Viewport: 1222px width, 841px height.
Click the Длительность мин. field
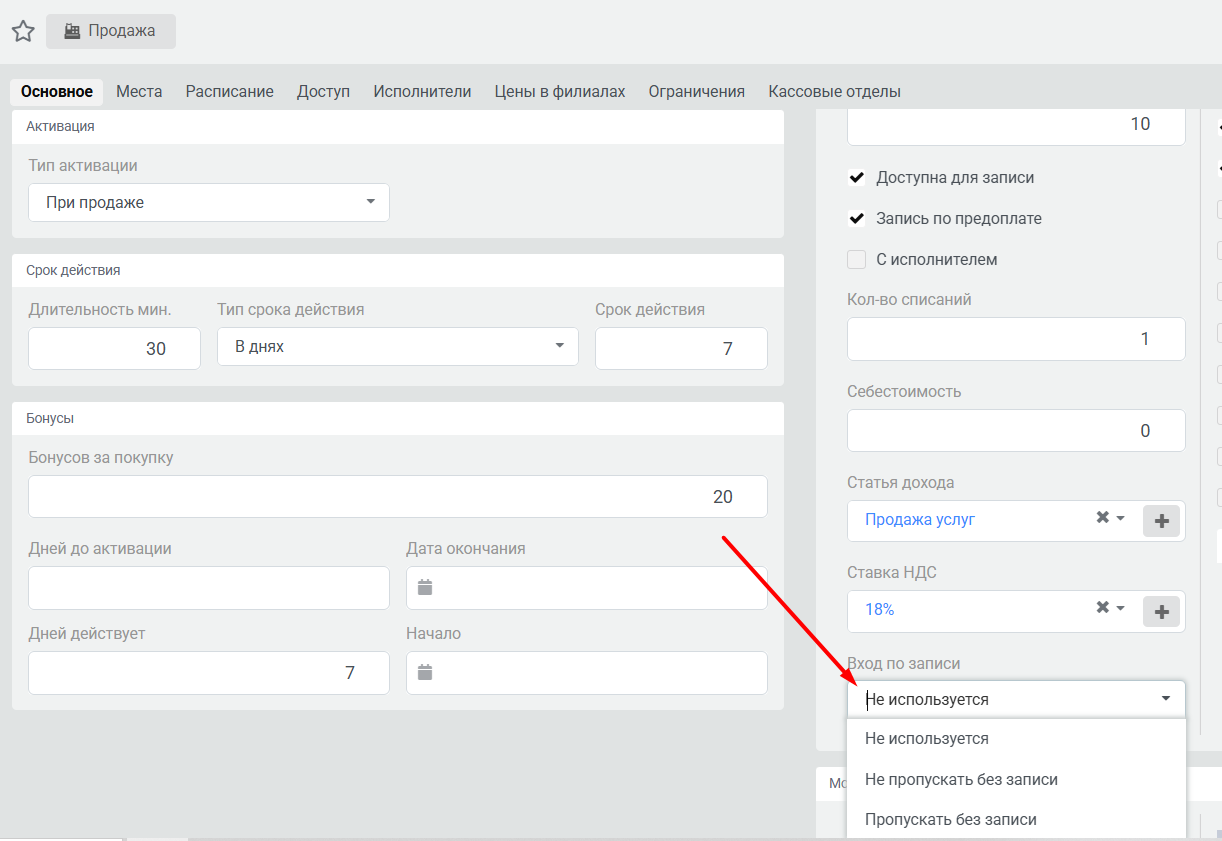click(x=115, y=349)
